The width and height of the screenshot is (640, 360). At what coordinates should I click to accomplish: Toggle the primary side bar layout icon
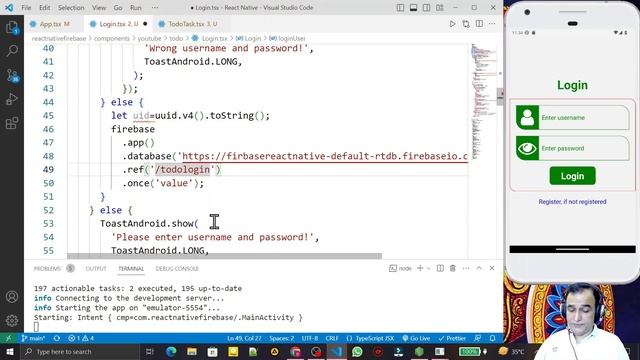coord(400,8)
